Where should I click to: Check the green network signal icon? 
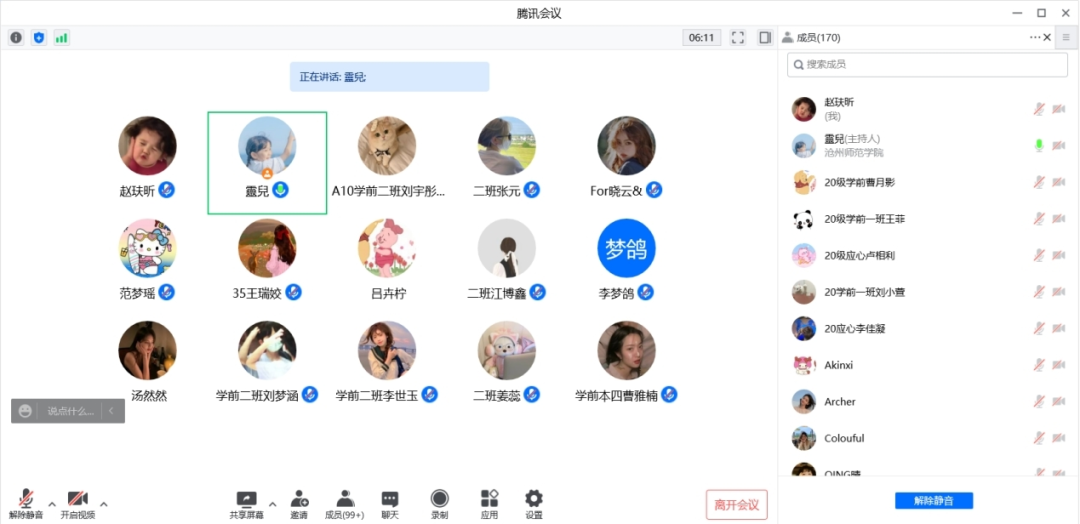[x=62, y=38]
